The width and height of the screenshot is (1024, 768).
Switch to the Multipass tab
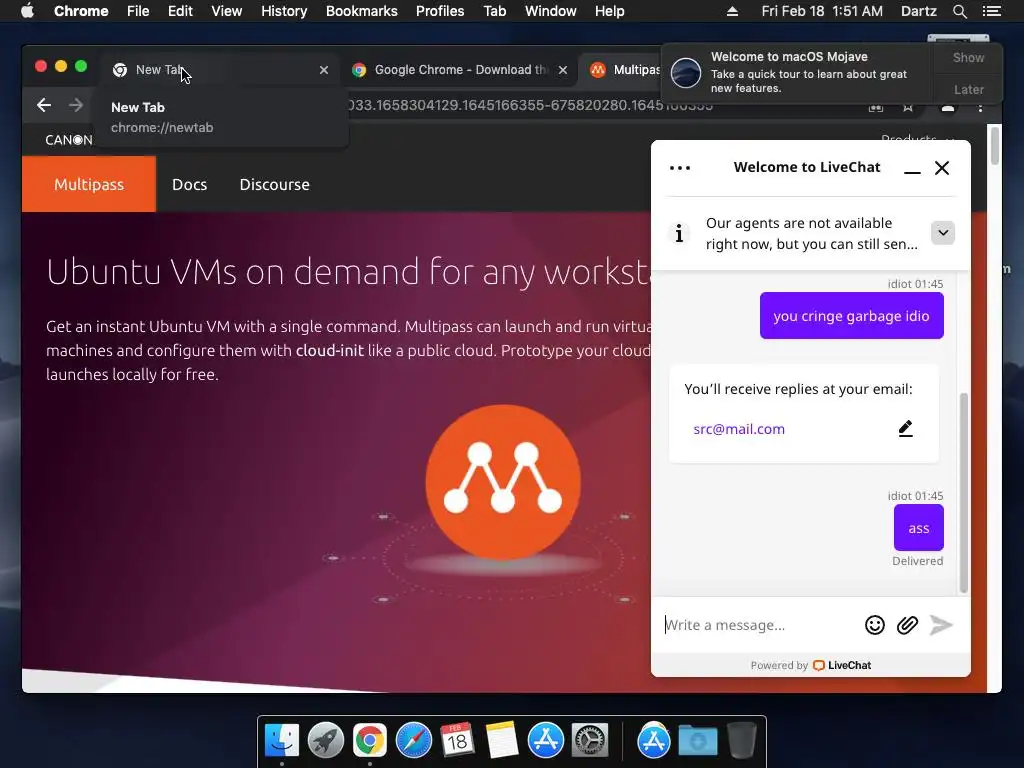pos(624,70)
